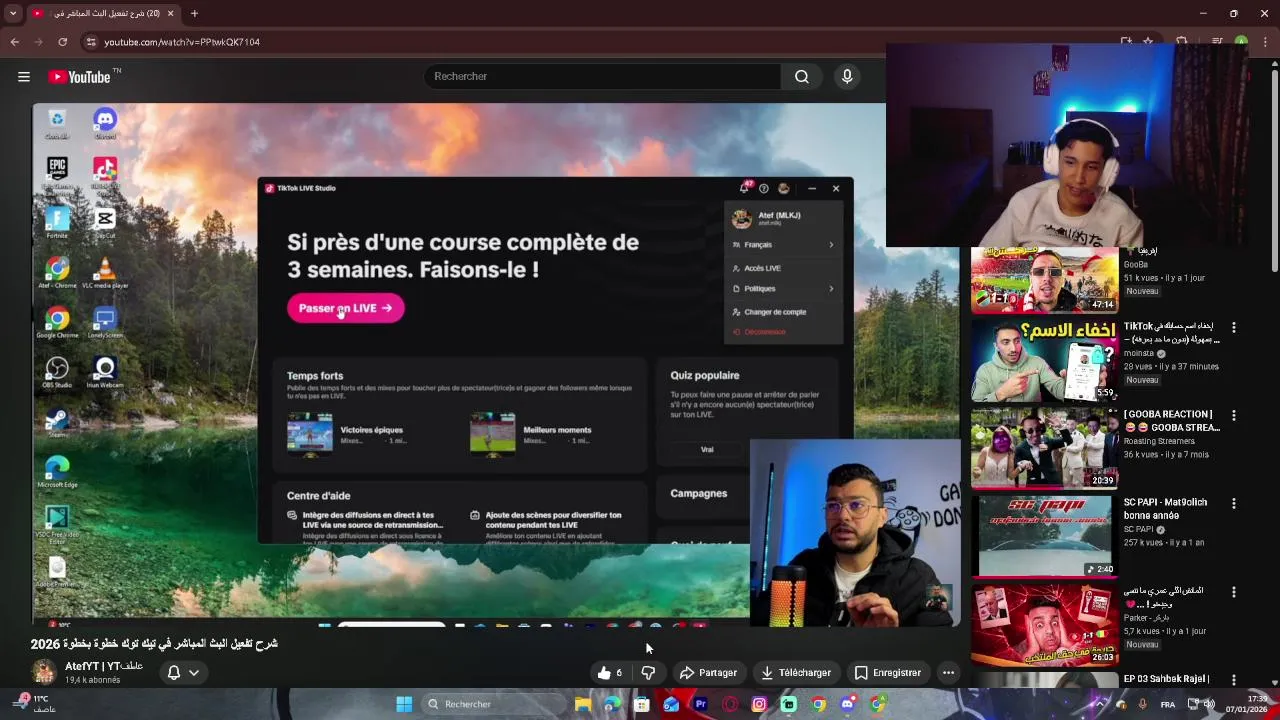The height and width of the screenshot is (720, 1280).
Task: Open the Windows Start button
Action: [x=404, y=704]
